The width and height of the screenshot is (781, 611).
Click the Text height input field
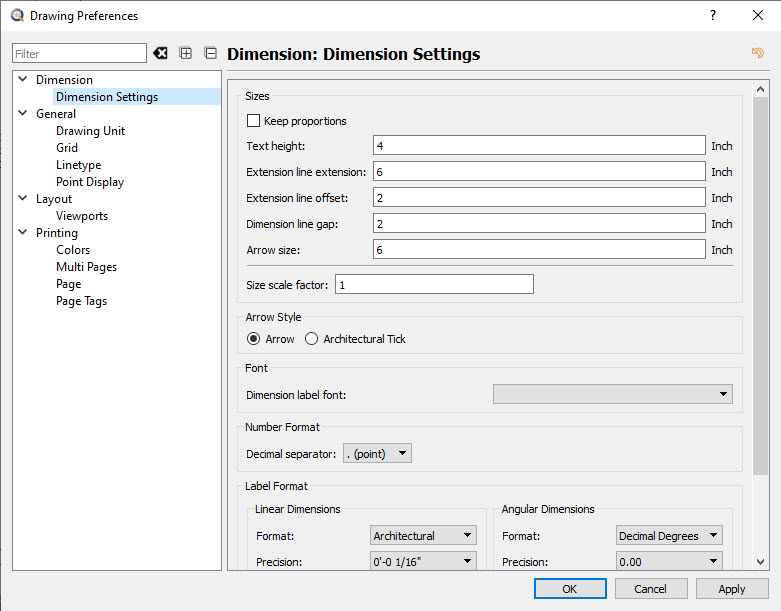click(539, 146)
